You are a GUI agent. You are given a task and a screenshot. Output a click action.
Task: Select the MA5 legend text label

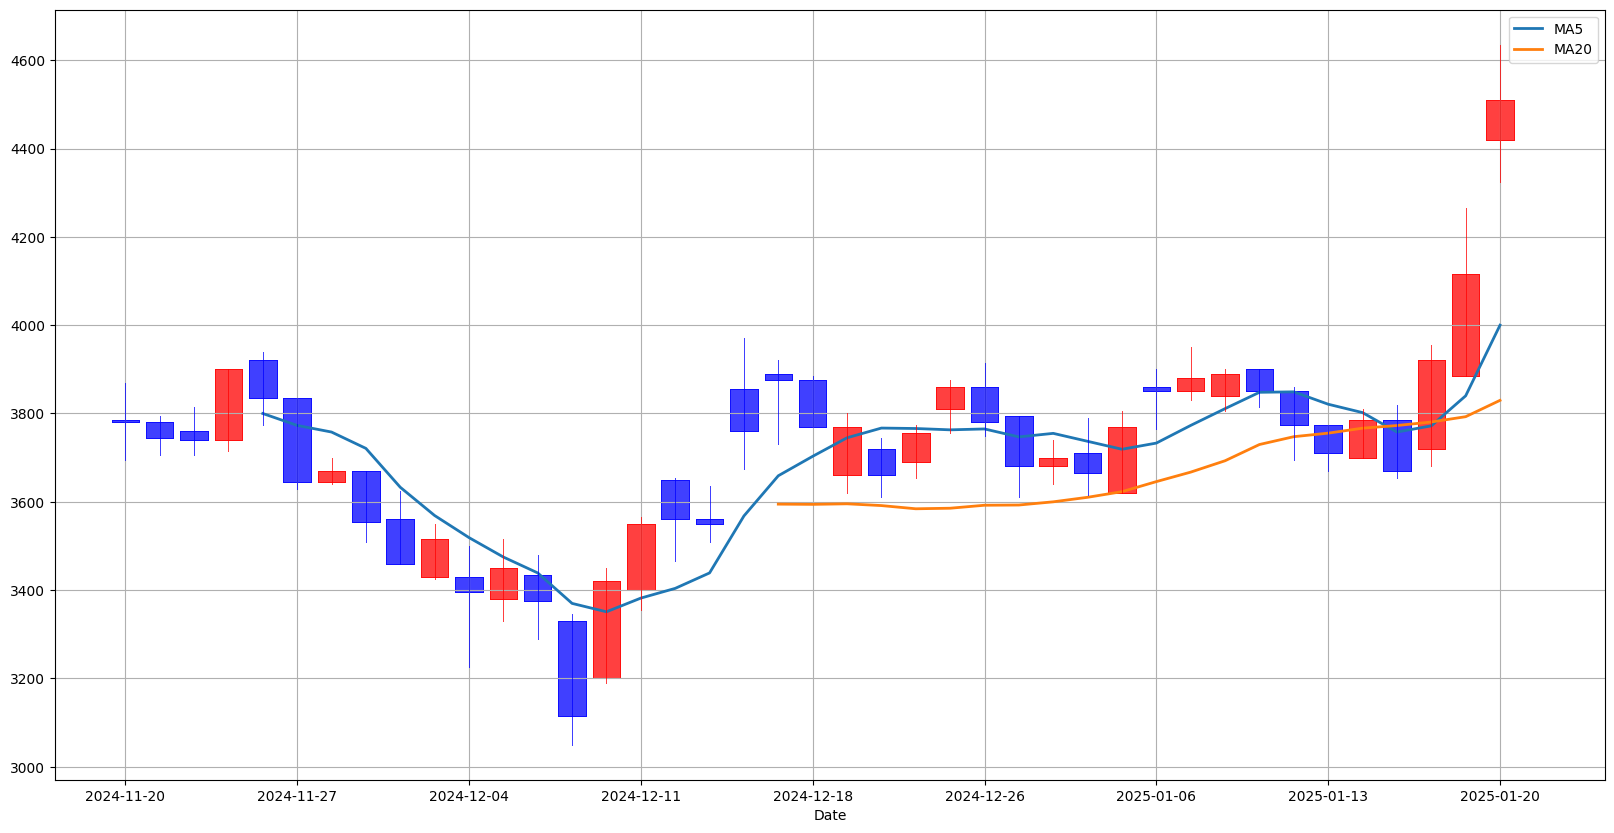click(x=1568, y=30)
